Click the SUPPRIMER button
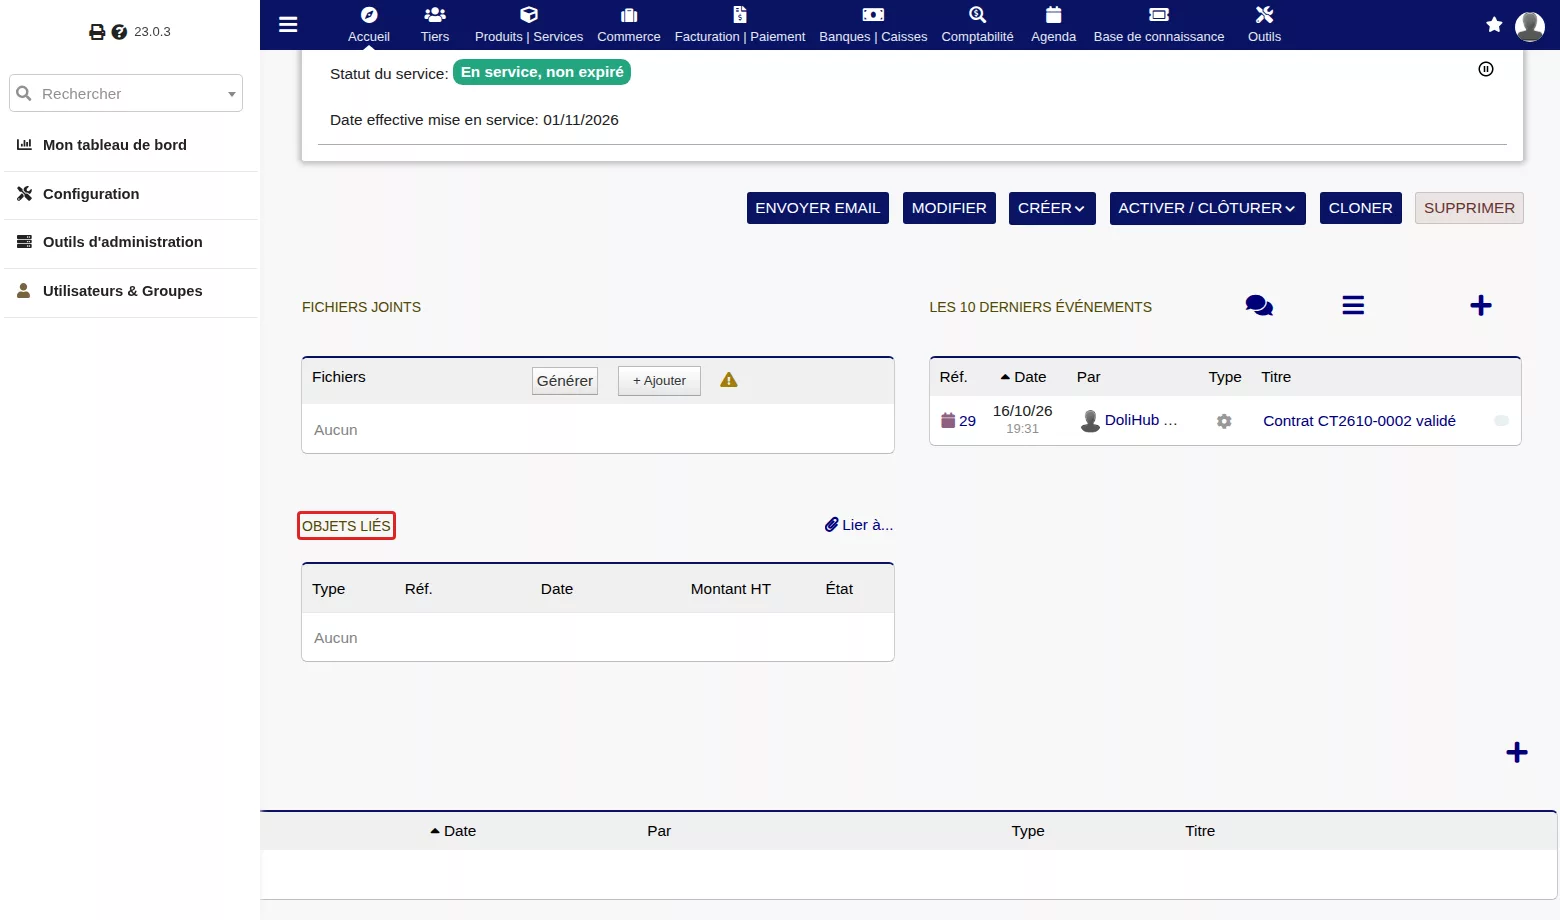The width and height of the screenshot is (1560, 920). point(1469,208)
